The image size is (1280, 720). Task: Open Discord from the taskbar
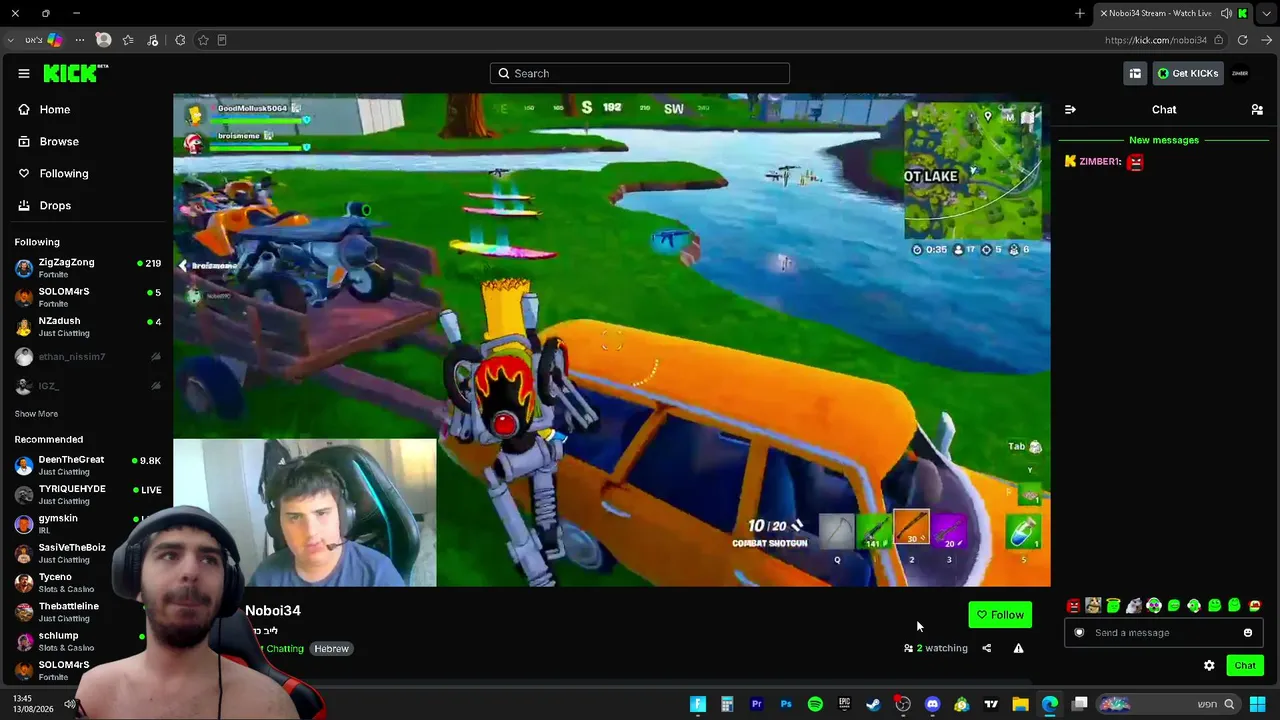pos(932,704)
